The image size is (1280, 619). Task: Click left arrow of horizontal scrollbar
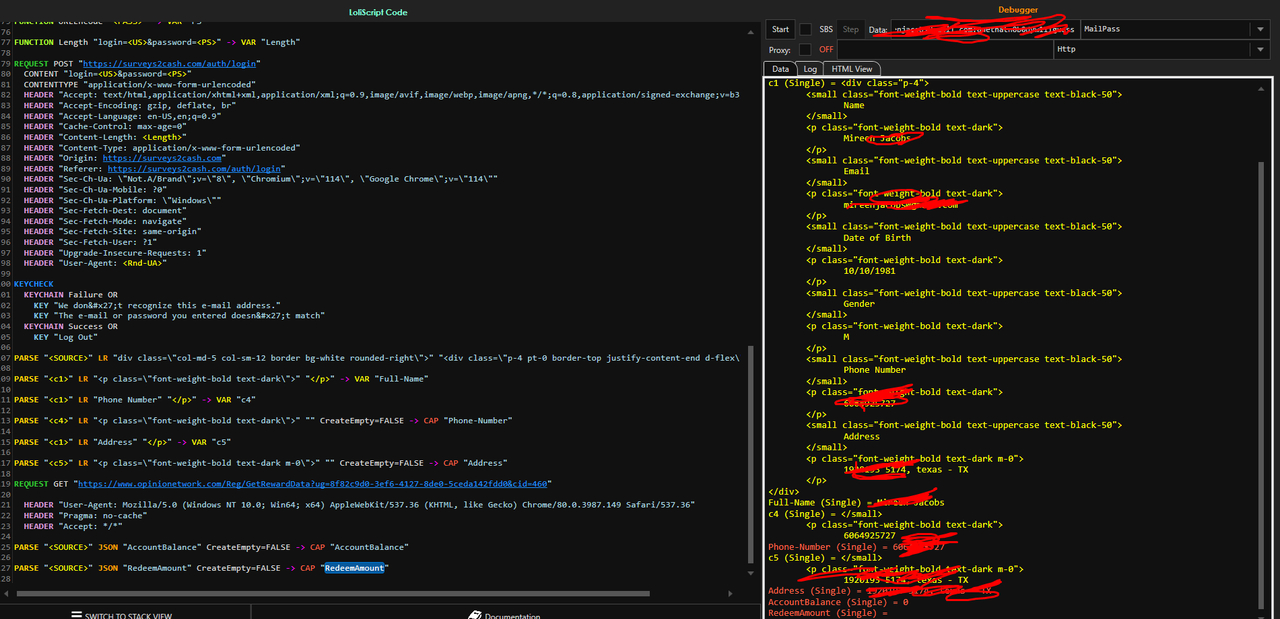[7, 593]
